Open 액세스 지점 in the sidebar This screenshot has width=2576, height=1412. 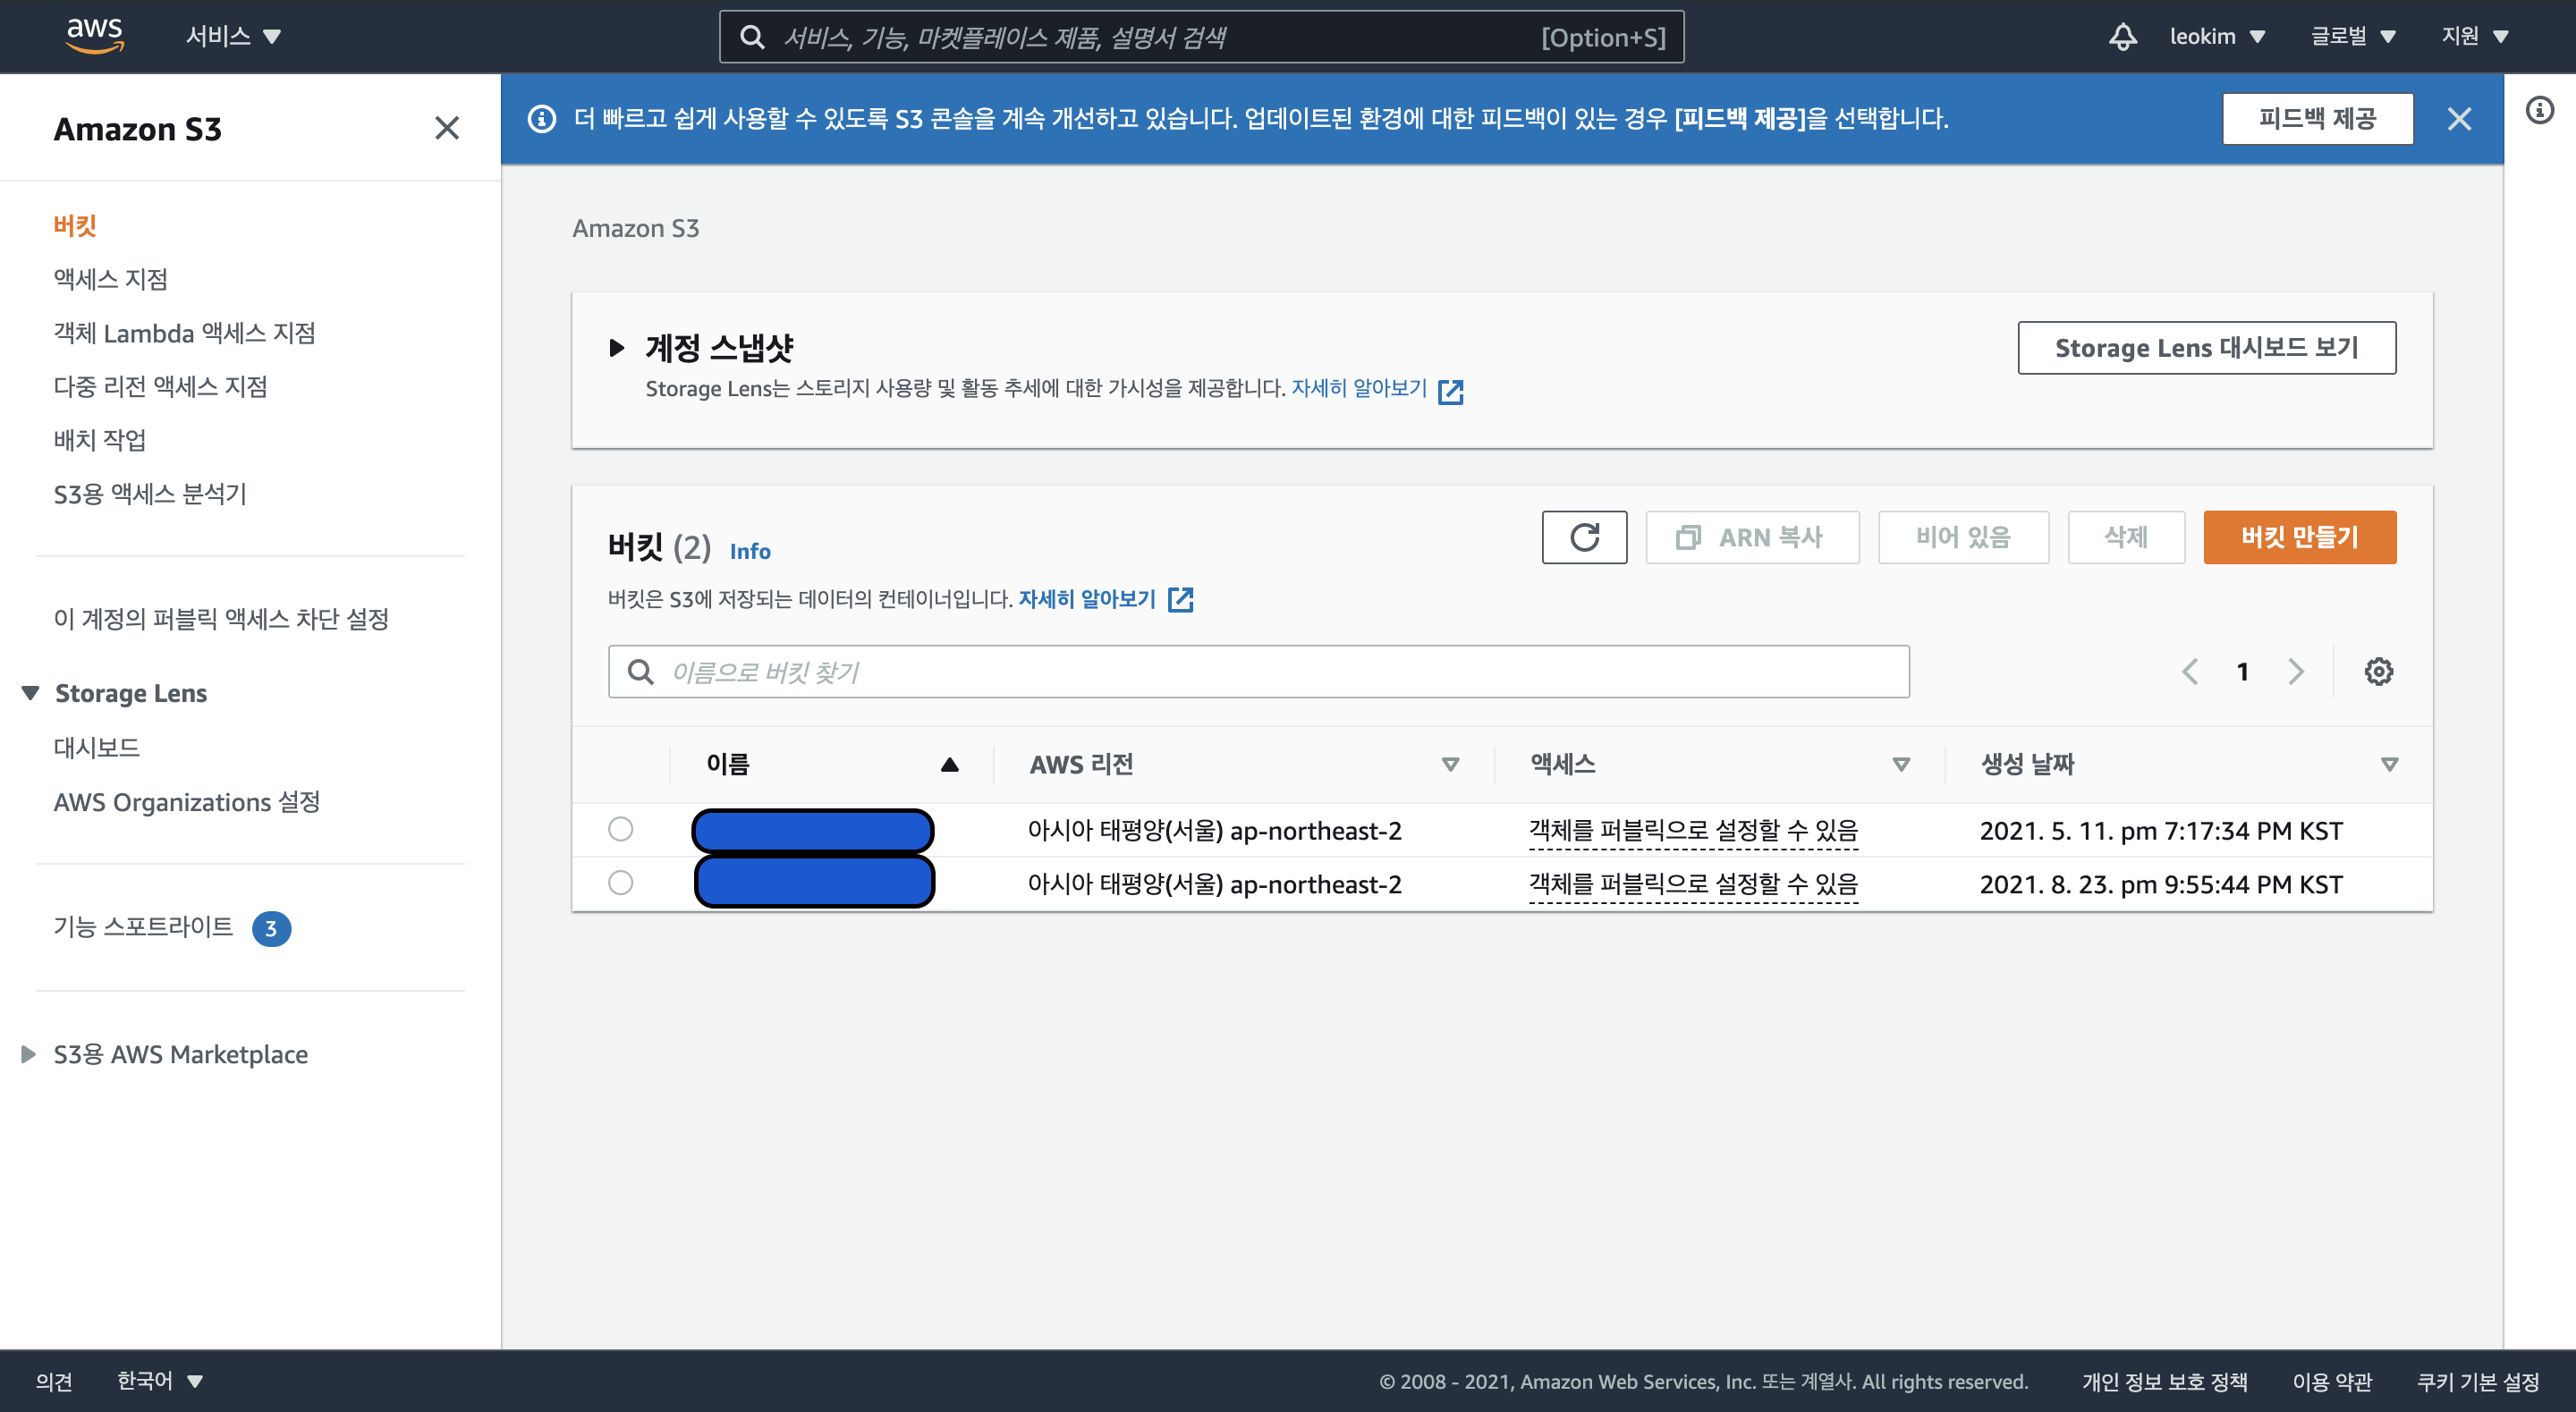pyautogui.click(x=111, y=279)
